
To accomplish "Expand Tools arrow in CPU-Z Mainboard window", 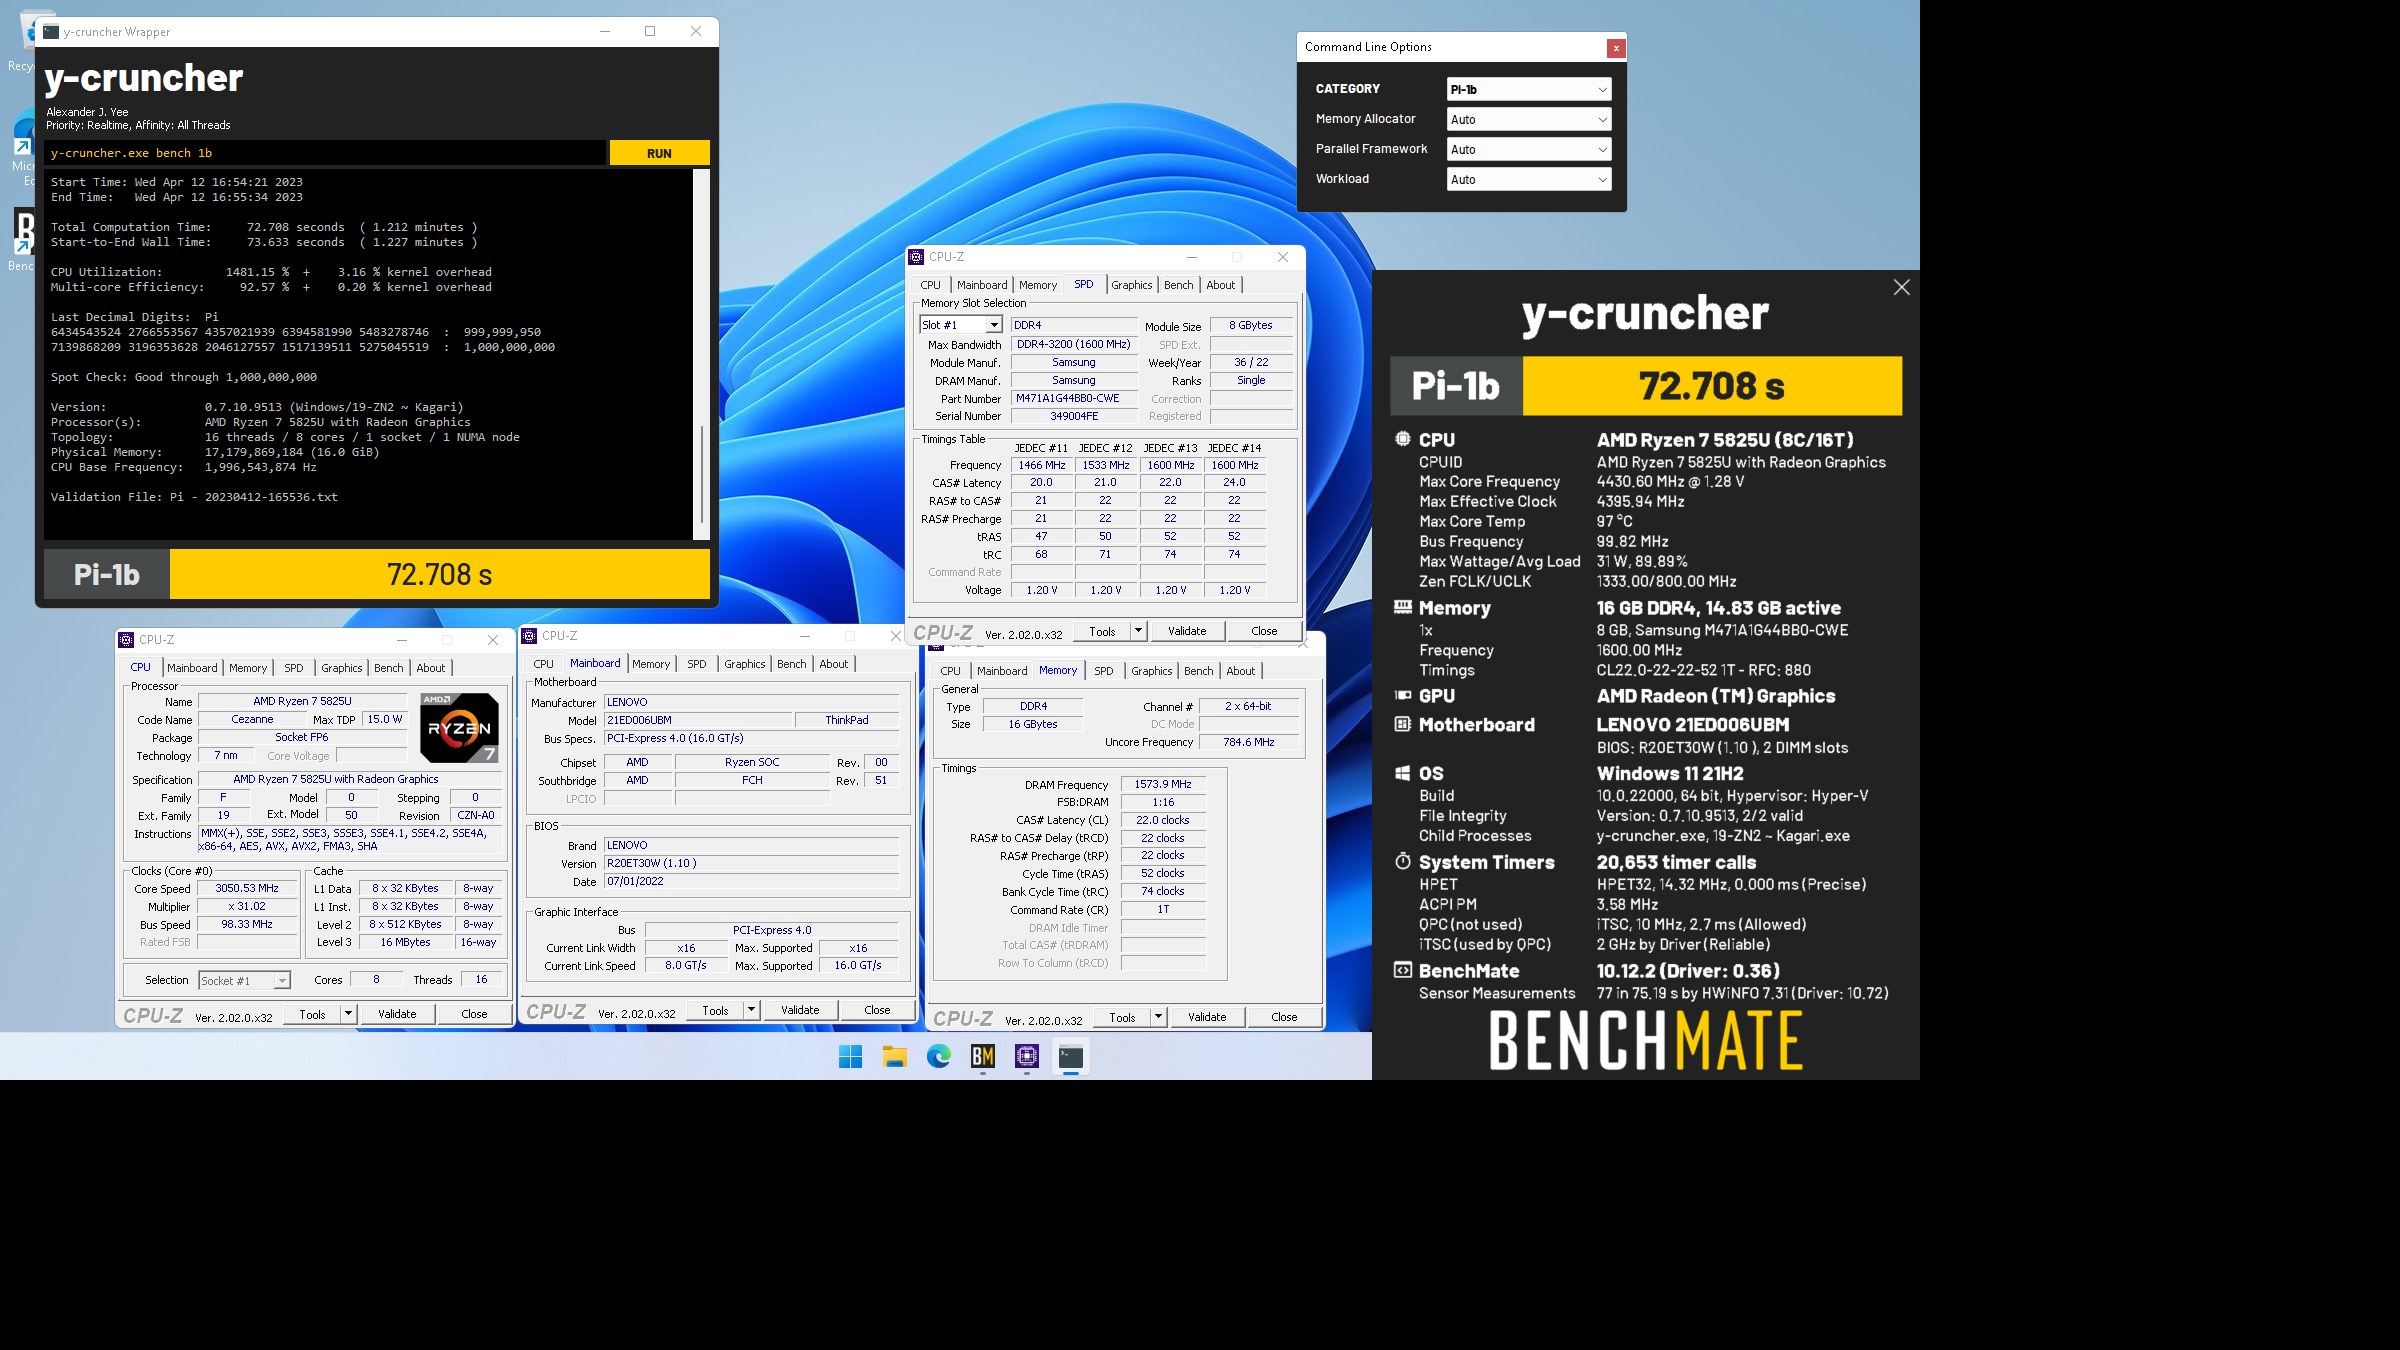I will 751,1010.
